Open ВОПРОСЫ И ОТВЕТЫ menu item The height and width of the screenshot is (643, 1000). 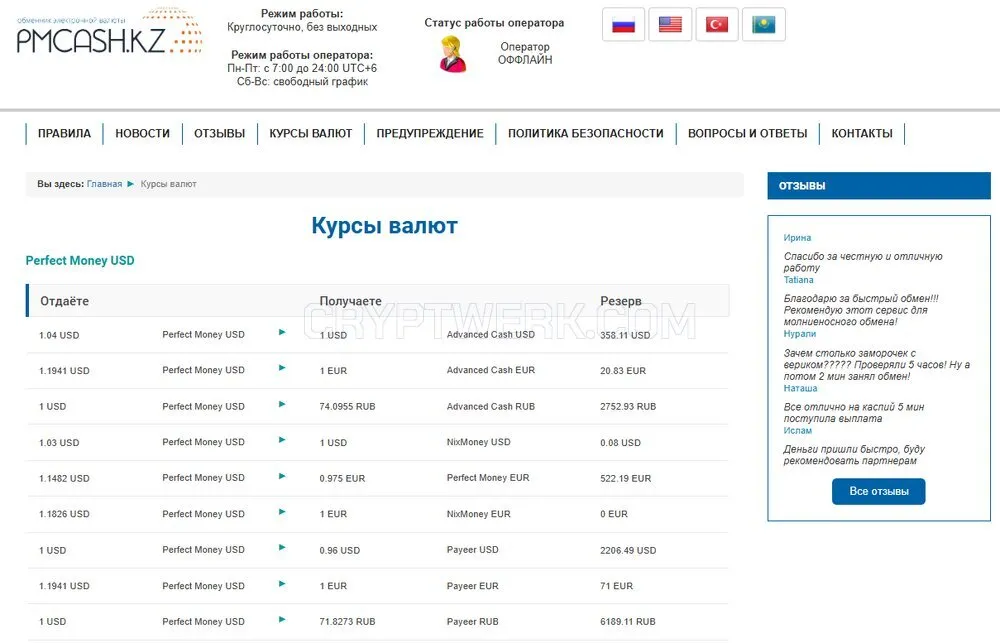(747, 133)
